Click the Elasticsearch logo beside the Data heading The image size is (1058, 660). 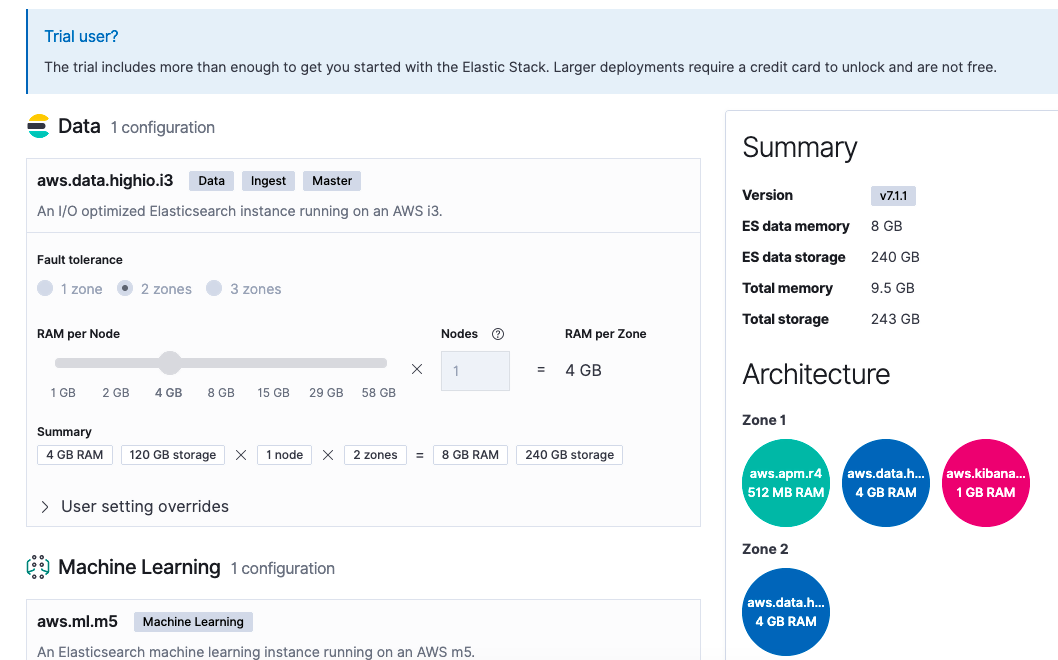point(38,126)
